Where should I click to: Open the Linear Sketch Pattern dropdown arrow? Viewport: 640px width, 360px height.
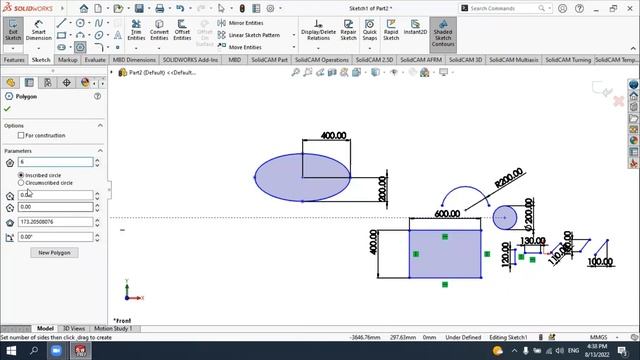(293, 35)
